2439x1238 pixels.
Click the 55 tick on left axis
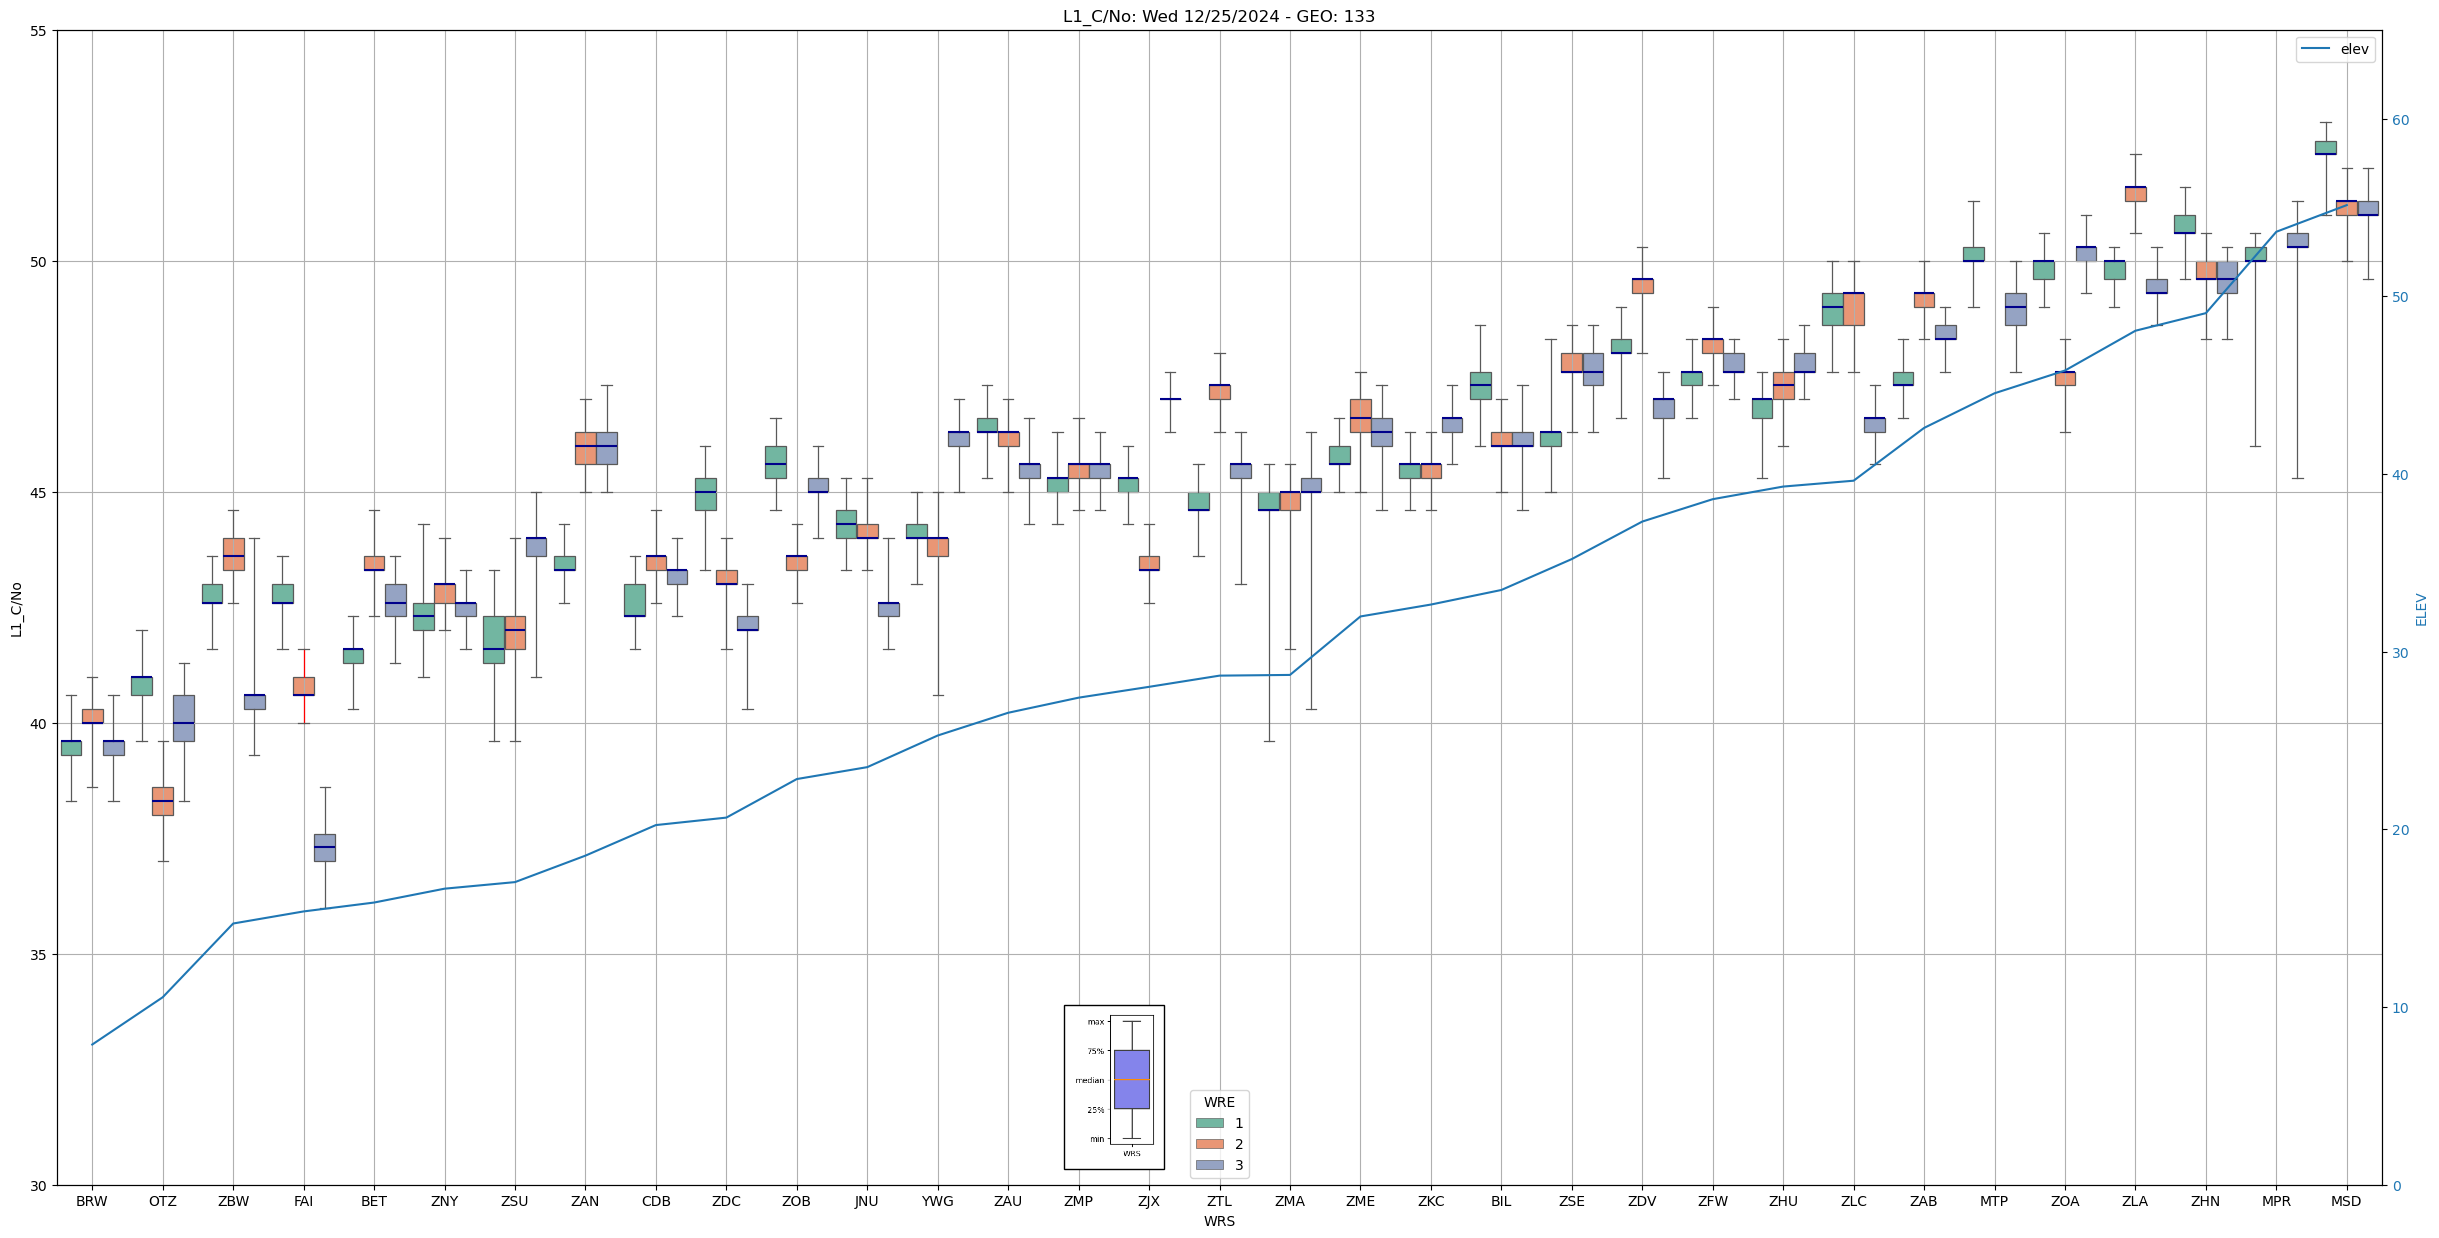(x=38, y=31)
